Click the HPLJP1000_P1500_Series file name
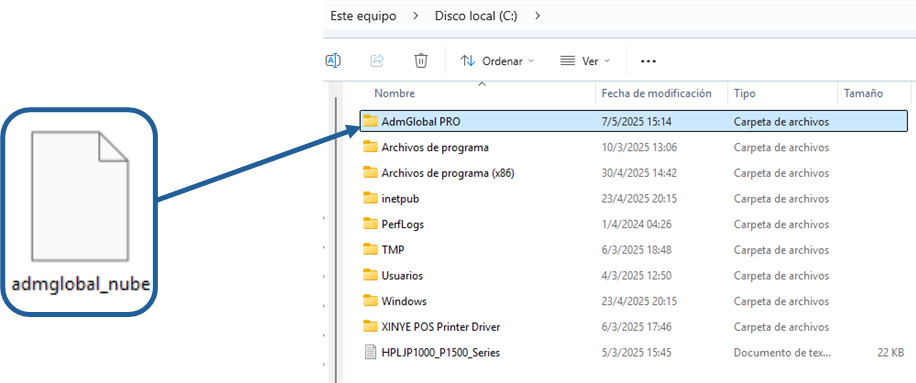This screenshot has width=916, height=383. click(x=440, y=353)
